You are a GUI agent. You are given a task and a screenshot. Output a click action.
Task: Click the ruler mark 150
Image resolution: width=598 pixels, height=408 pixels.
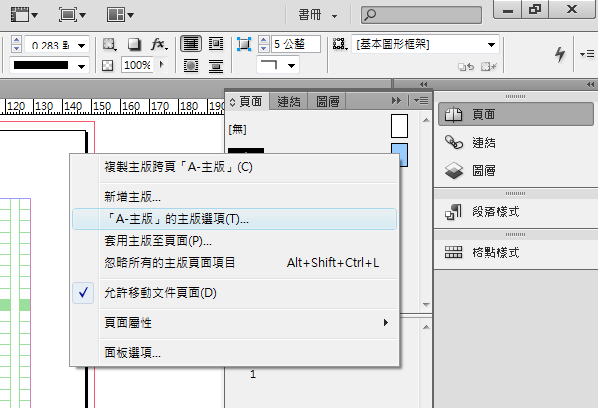[102, 106]
